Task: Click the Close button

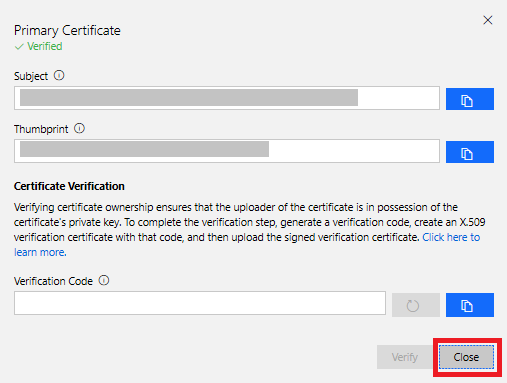Action: [466, 357]
